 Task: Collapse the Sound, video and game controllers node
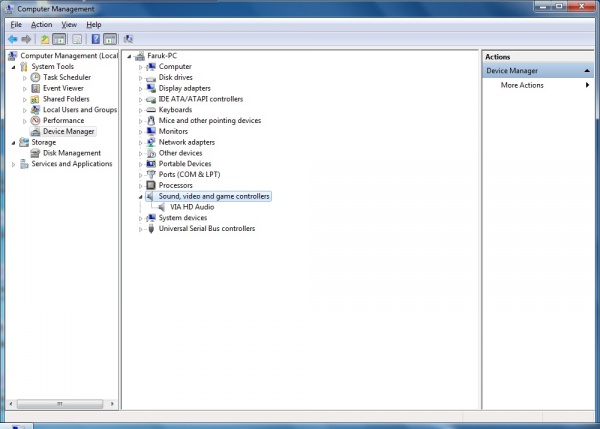click(x=140, y=197)
